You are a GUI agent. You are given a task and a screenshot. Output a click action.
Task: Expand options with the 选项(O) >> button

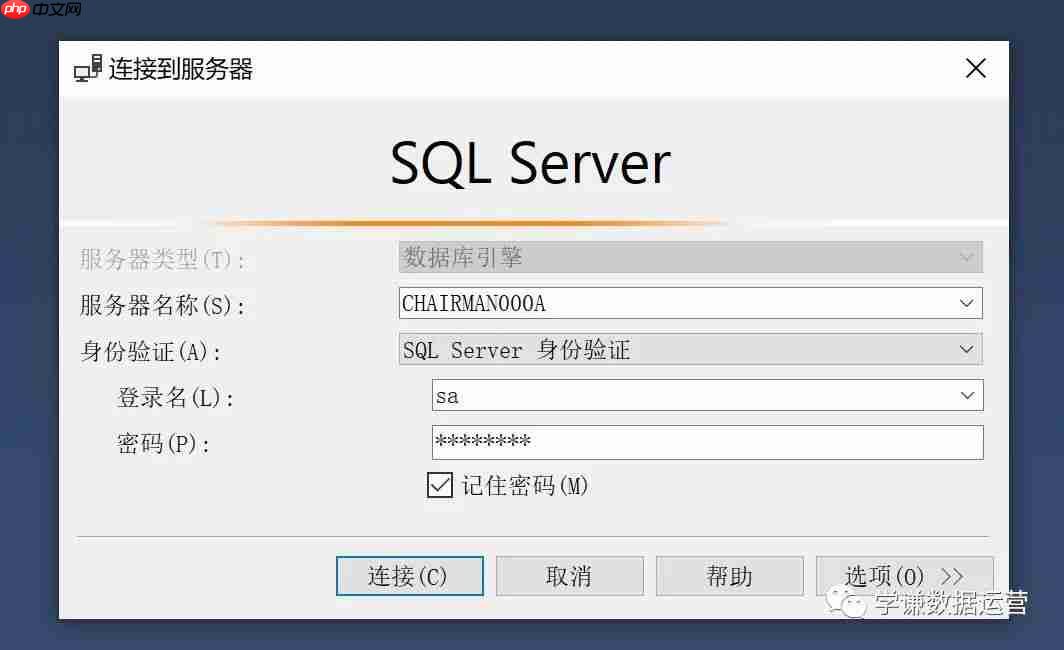pyautogui.click(x=904, y=575)
